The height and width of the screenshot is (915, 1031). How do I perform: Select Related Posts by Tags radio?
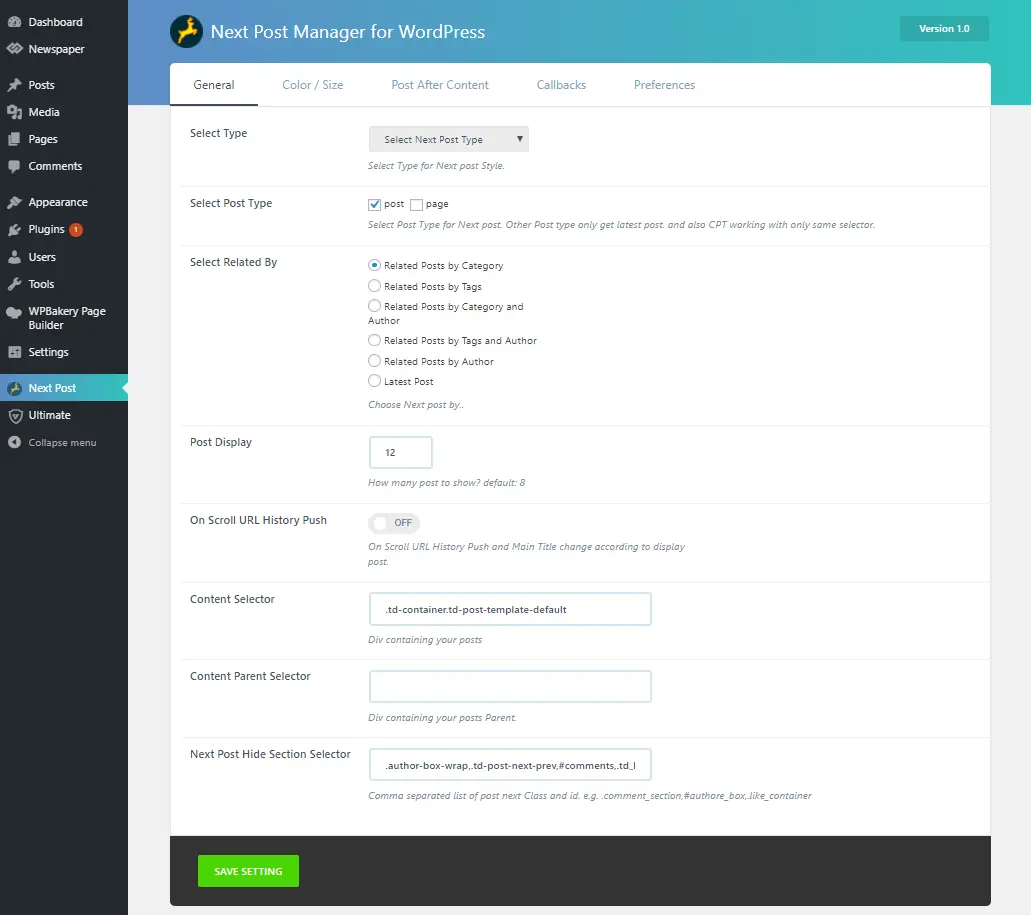click(x=374, y=286)
